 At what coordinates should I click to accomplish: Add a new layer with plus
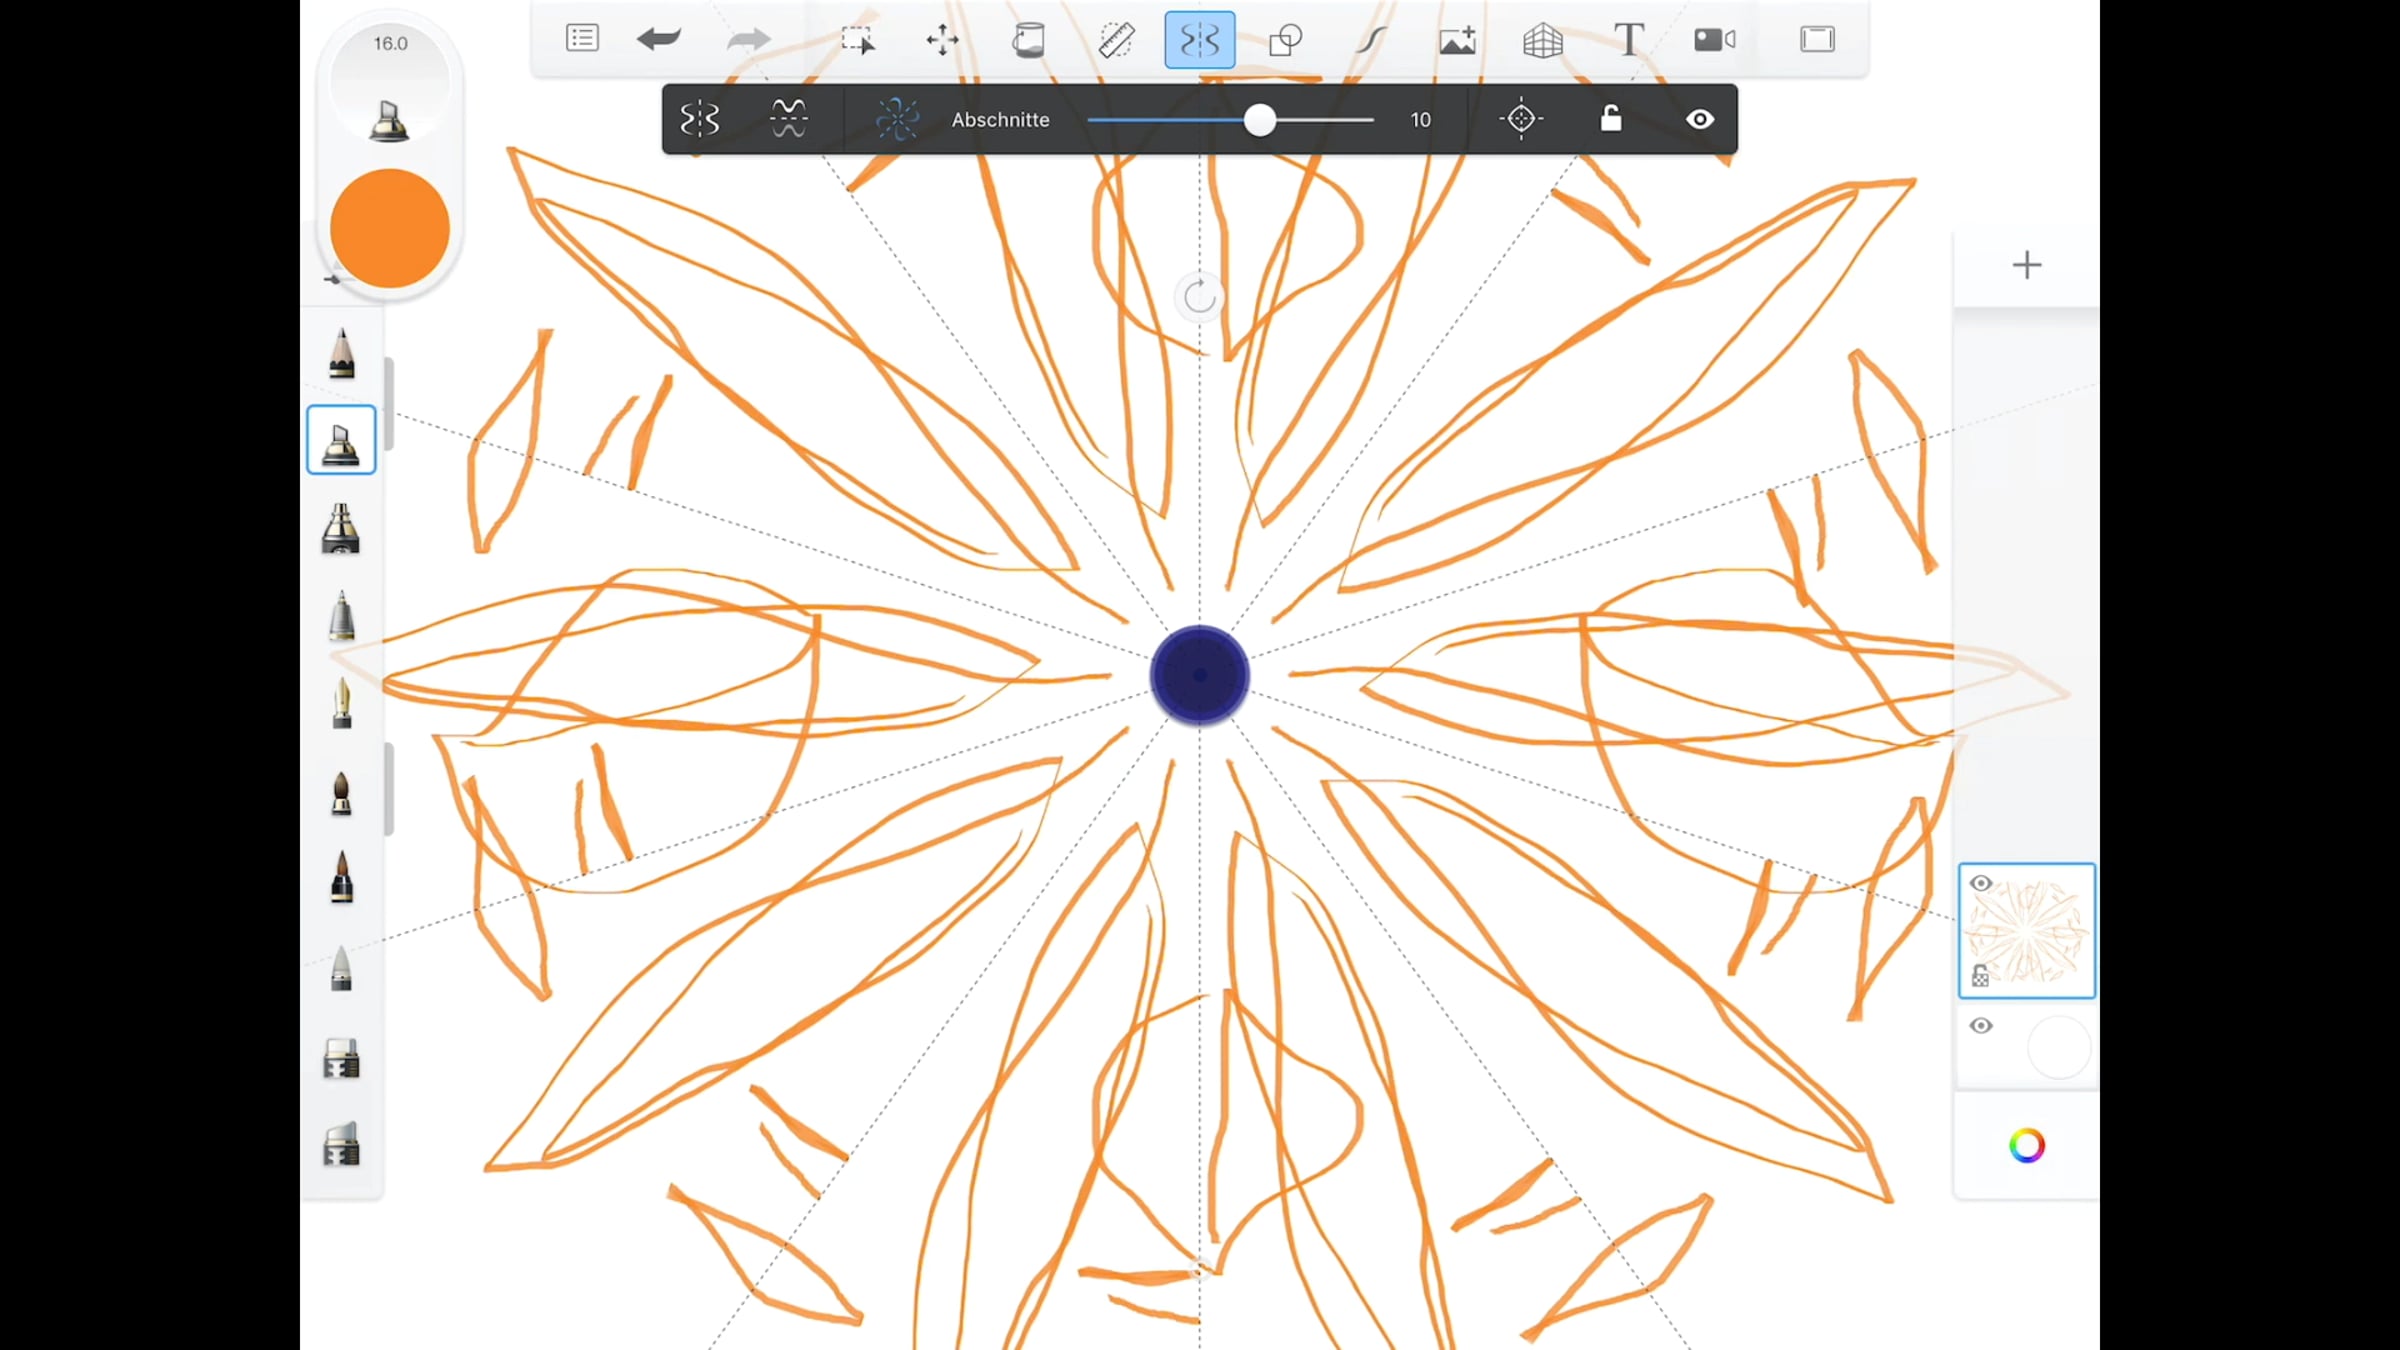[2026, 265]
